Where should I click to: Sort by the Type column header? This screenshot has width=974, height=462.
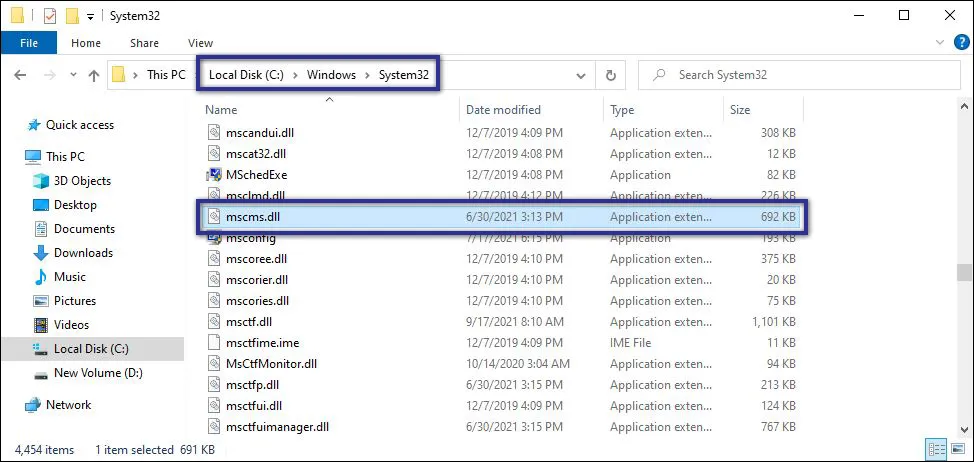pyautogui.click(x=622, y=110)
